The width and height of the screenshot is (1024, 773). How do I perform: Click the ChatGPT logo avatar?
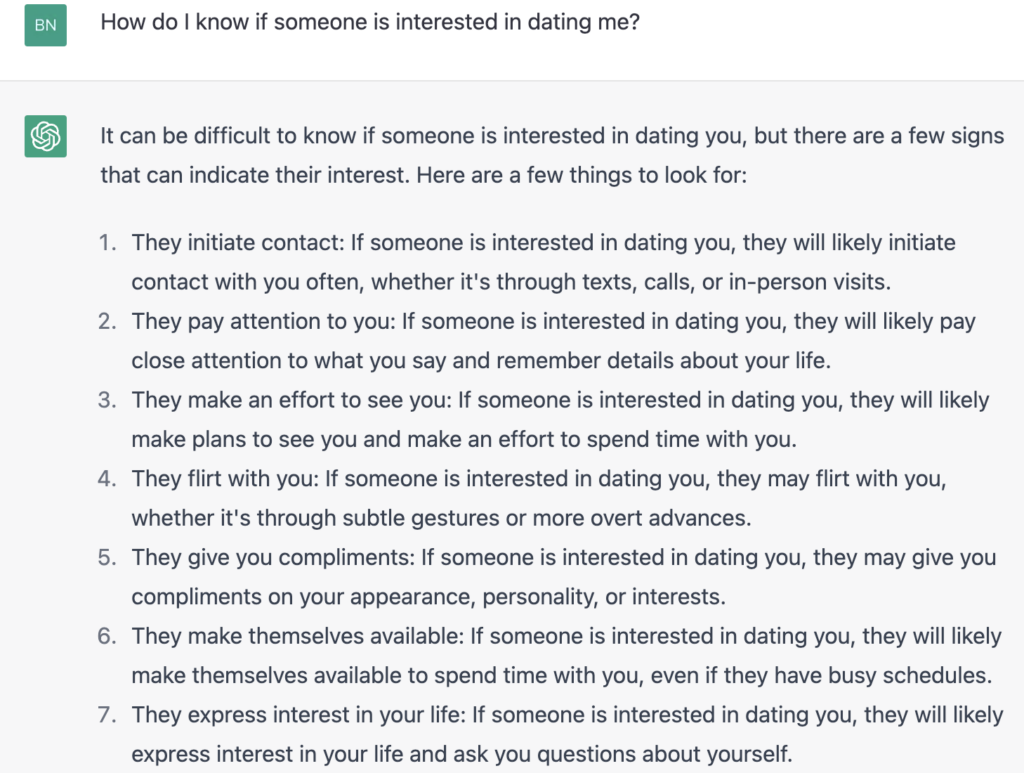click(46, 136)
